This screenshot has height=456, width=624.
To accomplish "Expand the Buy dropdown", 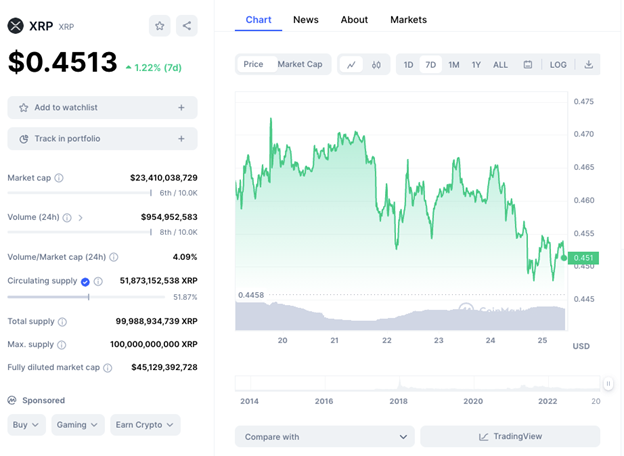I will (x=26, y=425).
